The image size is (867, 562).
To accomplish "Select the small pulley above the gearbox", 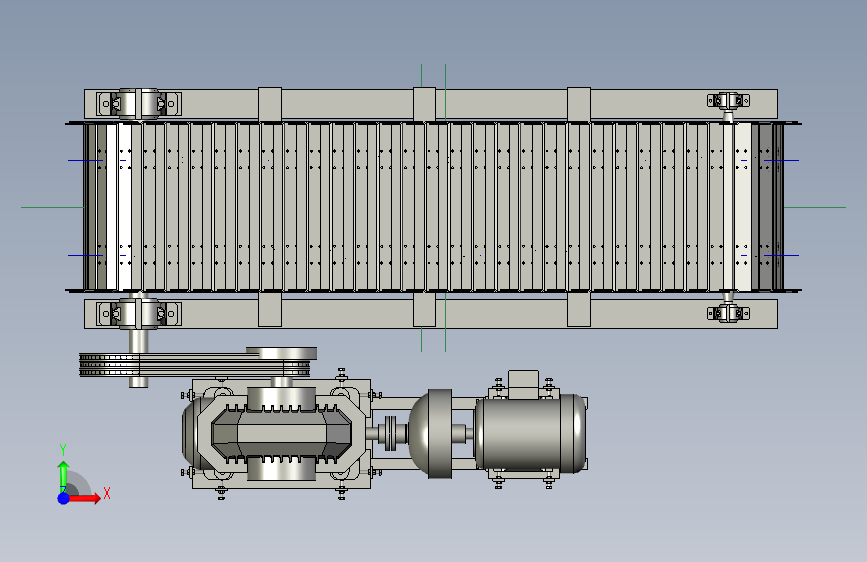I will [x=282, y=353].
